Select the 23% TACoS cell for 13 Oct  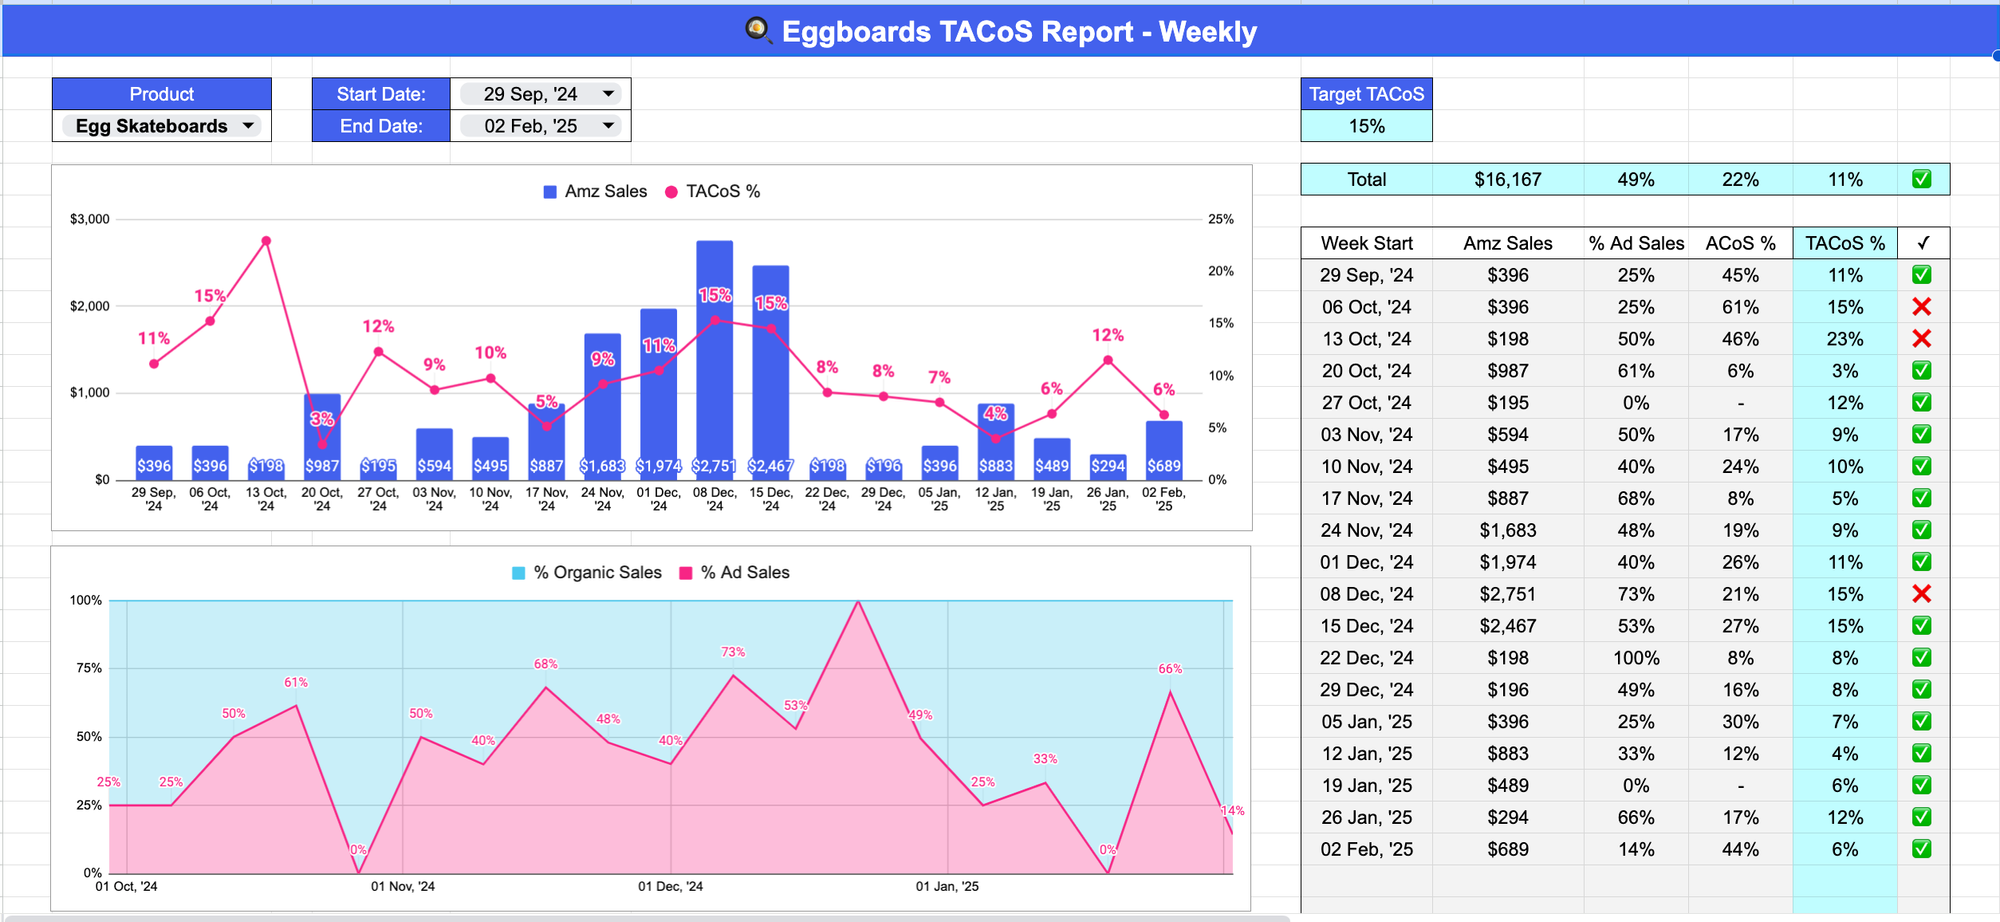(x=1845, y=339)
